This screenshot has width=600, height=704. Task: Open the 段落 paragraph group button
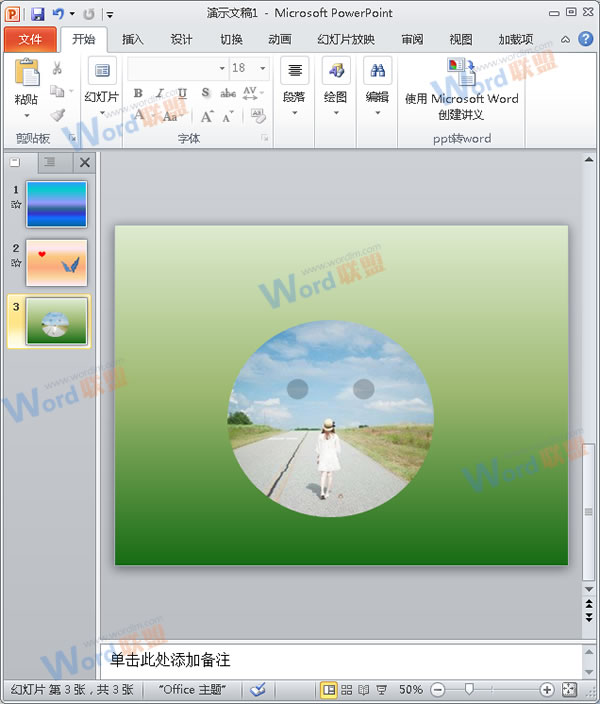point(295,85)
